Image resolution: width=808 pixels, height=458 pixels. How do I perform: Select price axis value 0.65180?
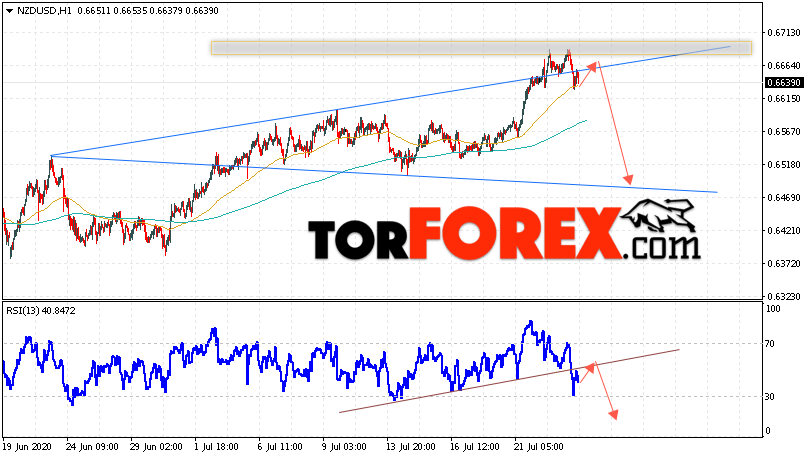[x=784, y=164]
